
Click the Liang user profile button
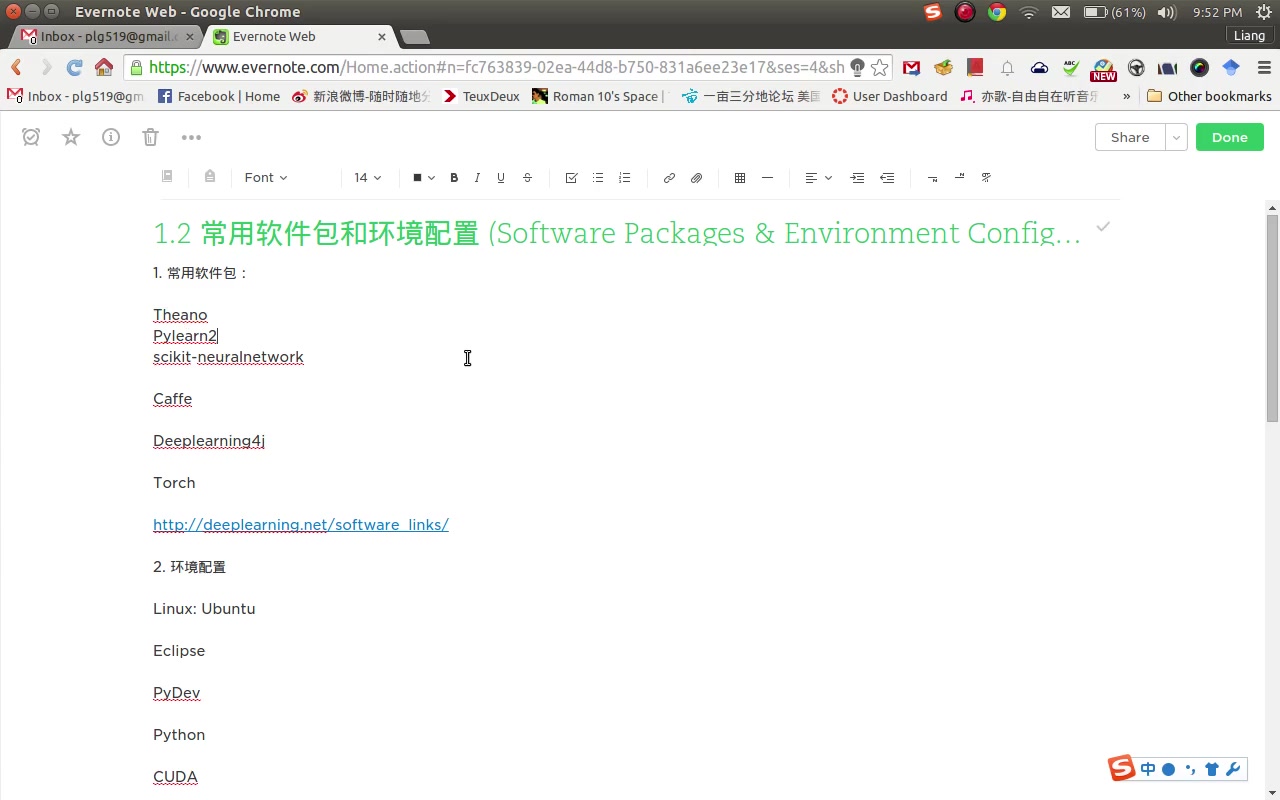pos(1249,36)
